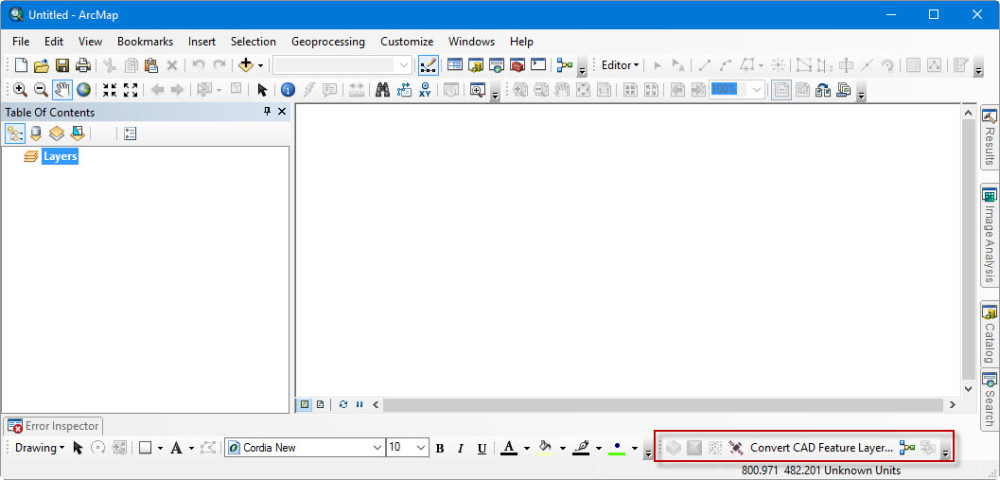This screenshot has height=480, width=1000.
Task: Open the Python window icon
Action: click(x=539, y=65)
